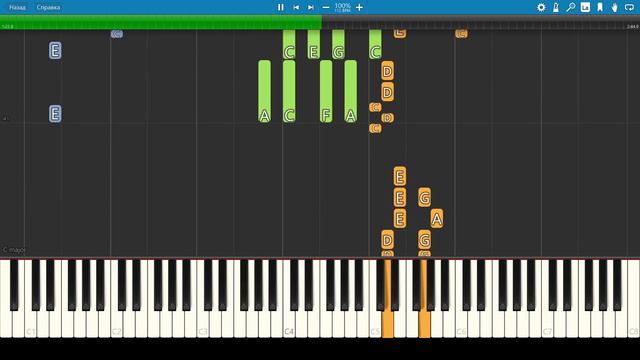640x360 pixels.
Task: Open the magnifier zoom tool
Action: (571, 7)
